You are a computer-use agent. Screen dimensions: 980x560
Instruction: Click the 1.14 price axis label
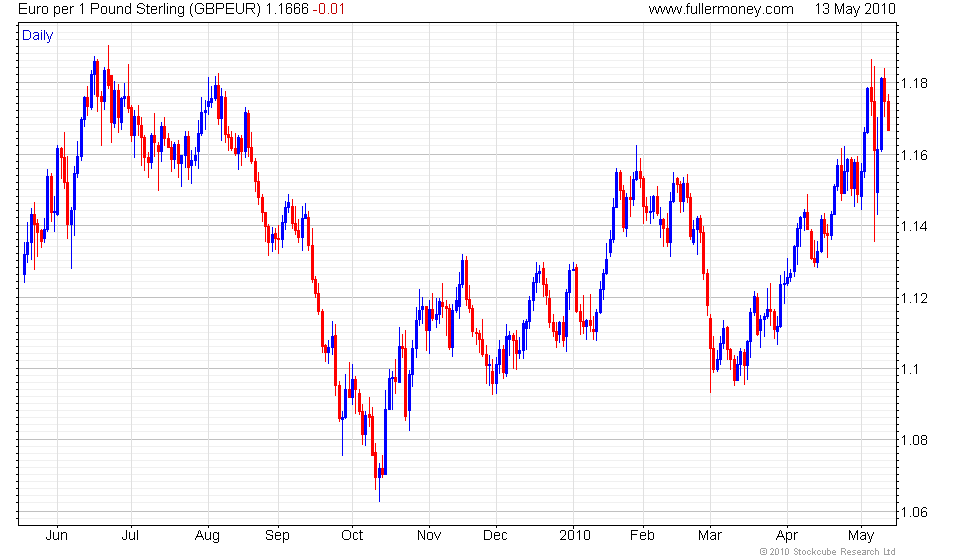click(x=914, y=226)
